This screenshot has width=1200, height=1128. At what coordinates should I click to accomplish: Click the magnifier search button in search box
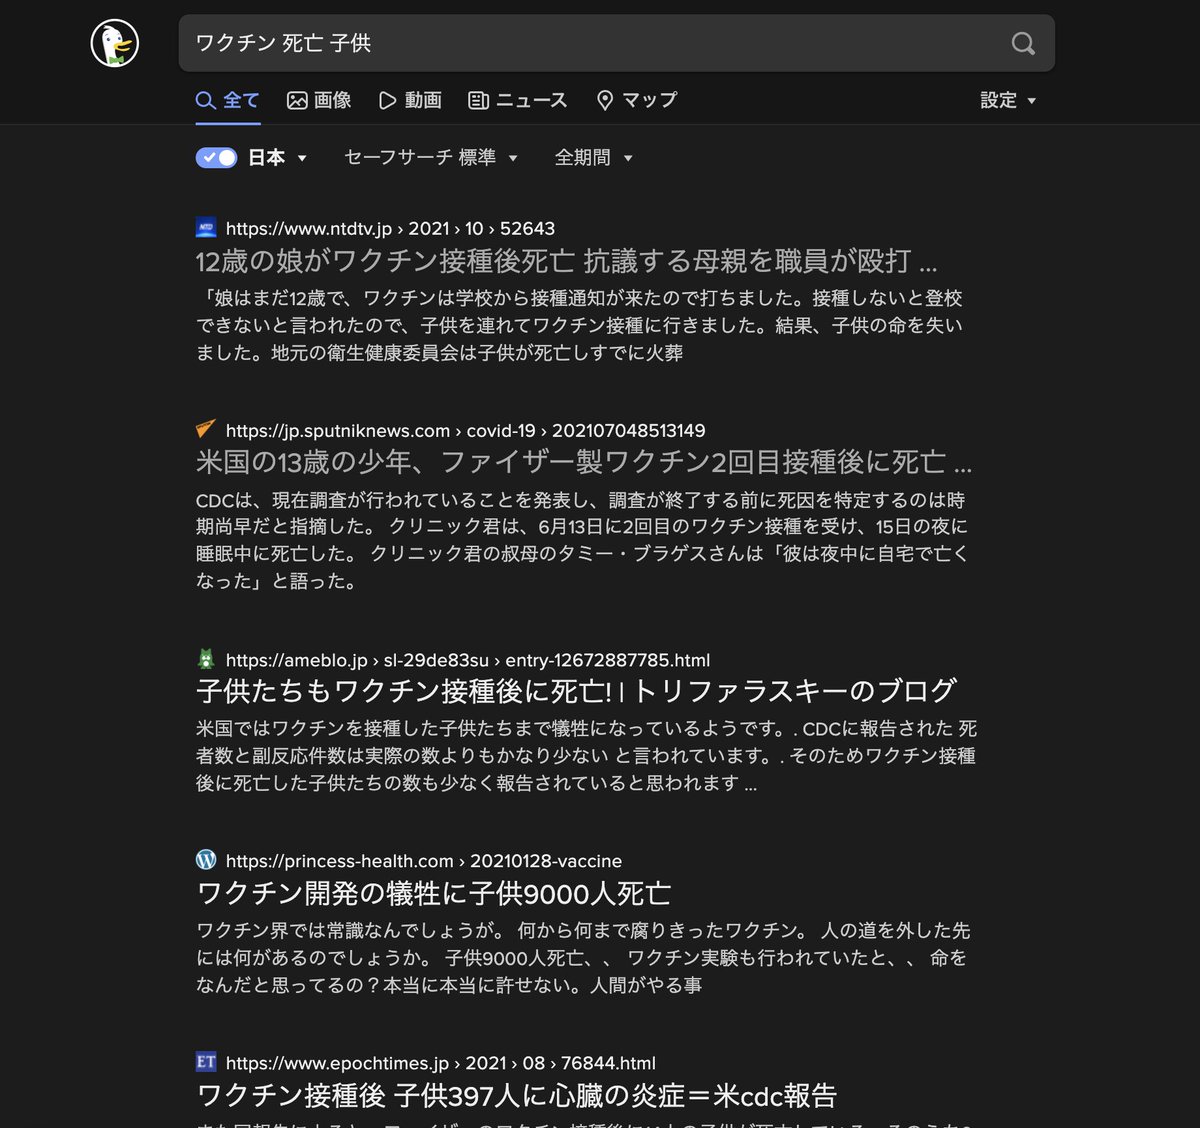[1023, 43]
